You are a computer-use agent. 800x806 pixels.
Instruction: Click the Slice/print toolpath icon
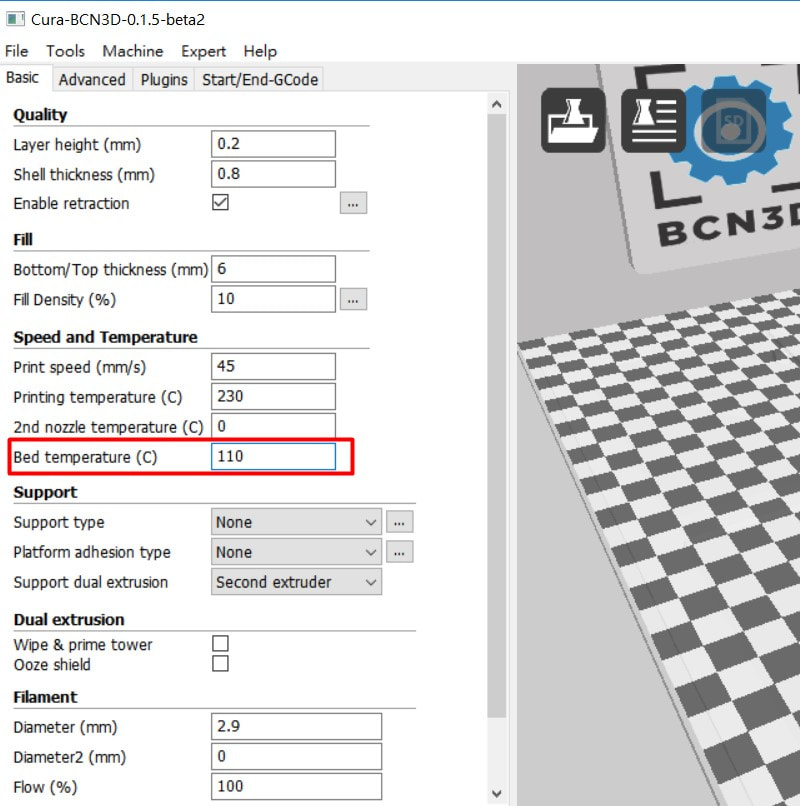click(x=653, y=120)
